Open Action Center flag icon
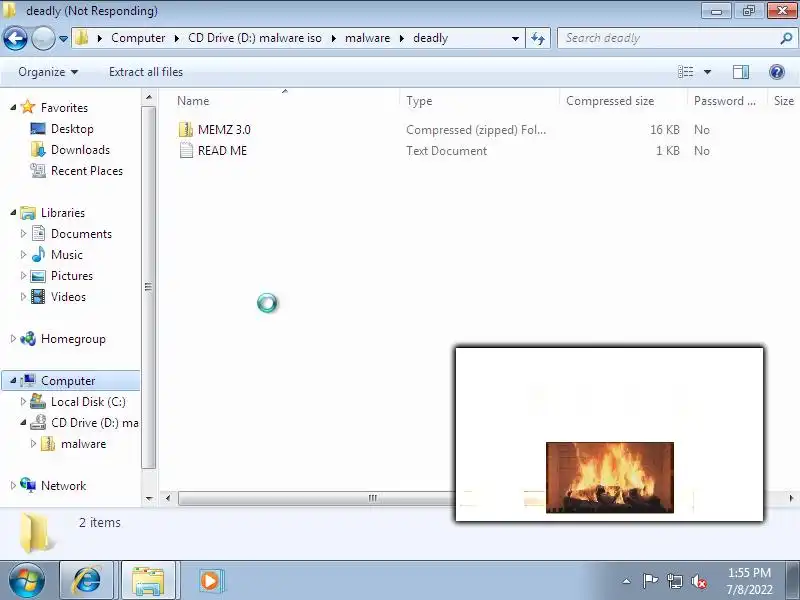 click(650, 581)
